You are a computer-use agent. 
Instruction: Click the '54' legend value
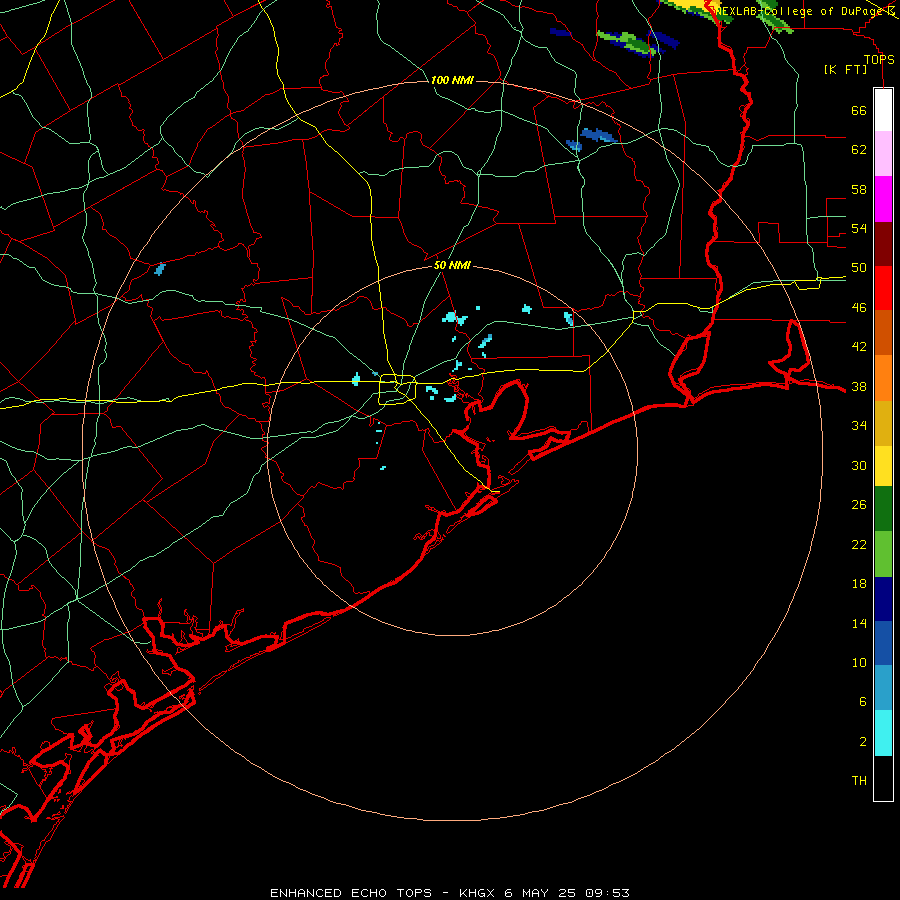click(x=859, y=228)
